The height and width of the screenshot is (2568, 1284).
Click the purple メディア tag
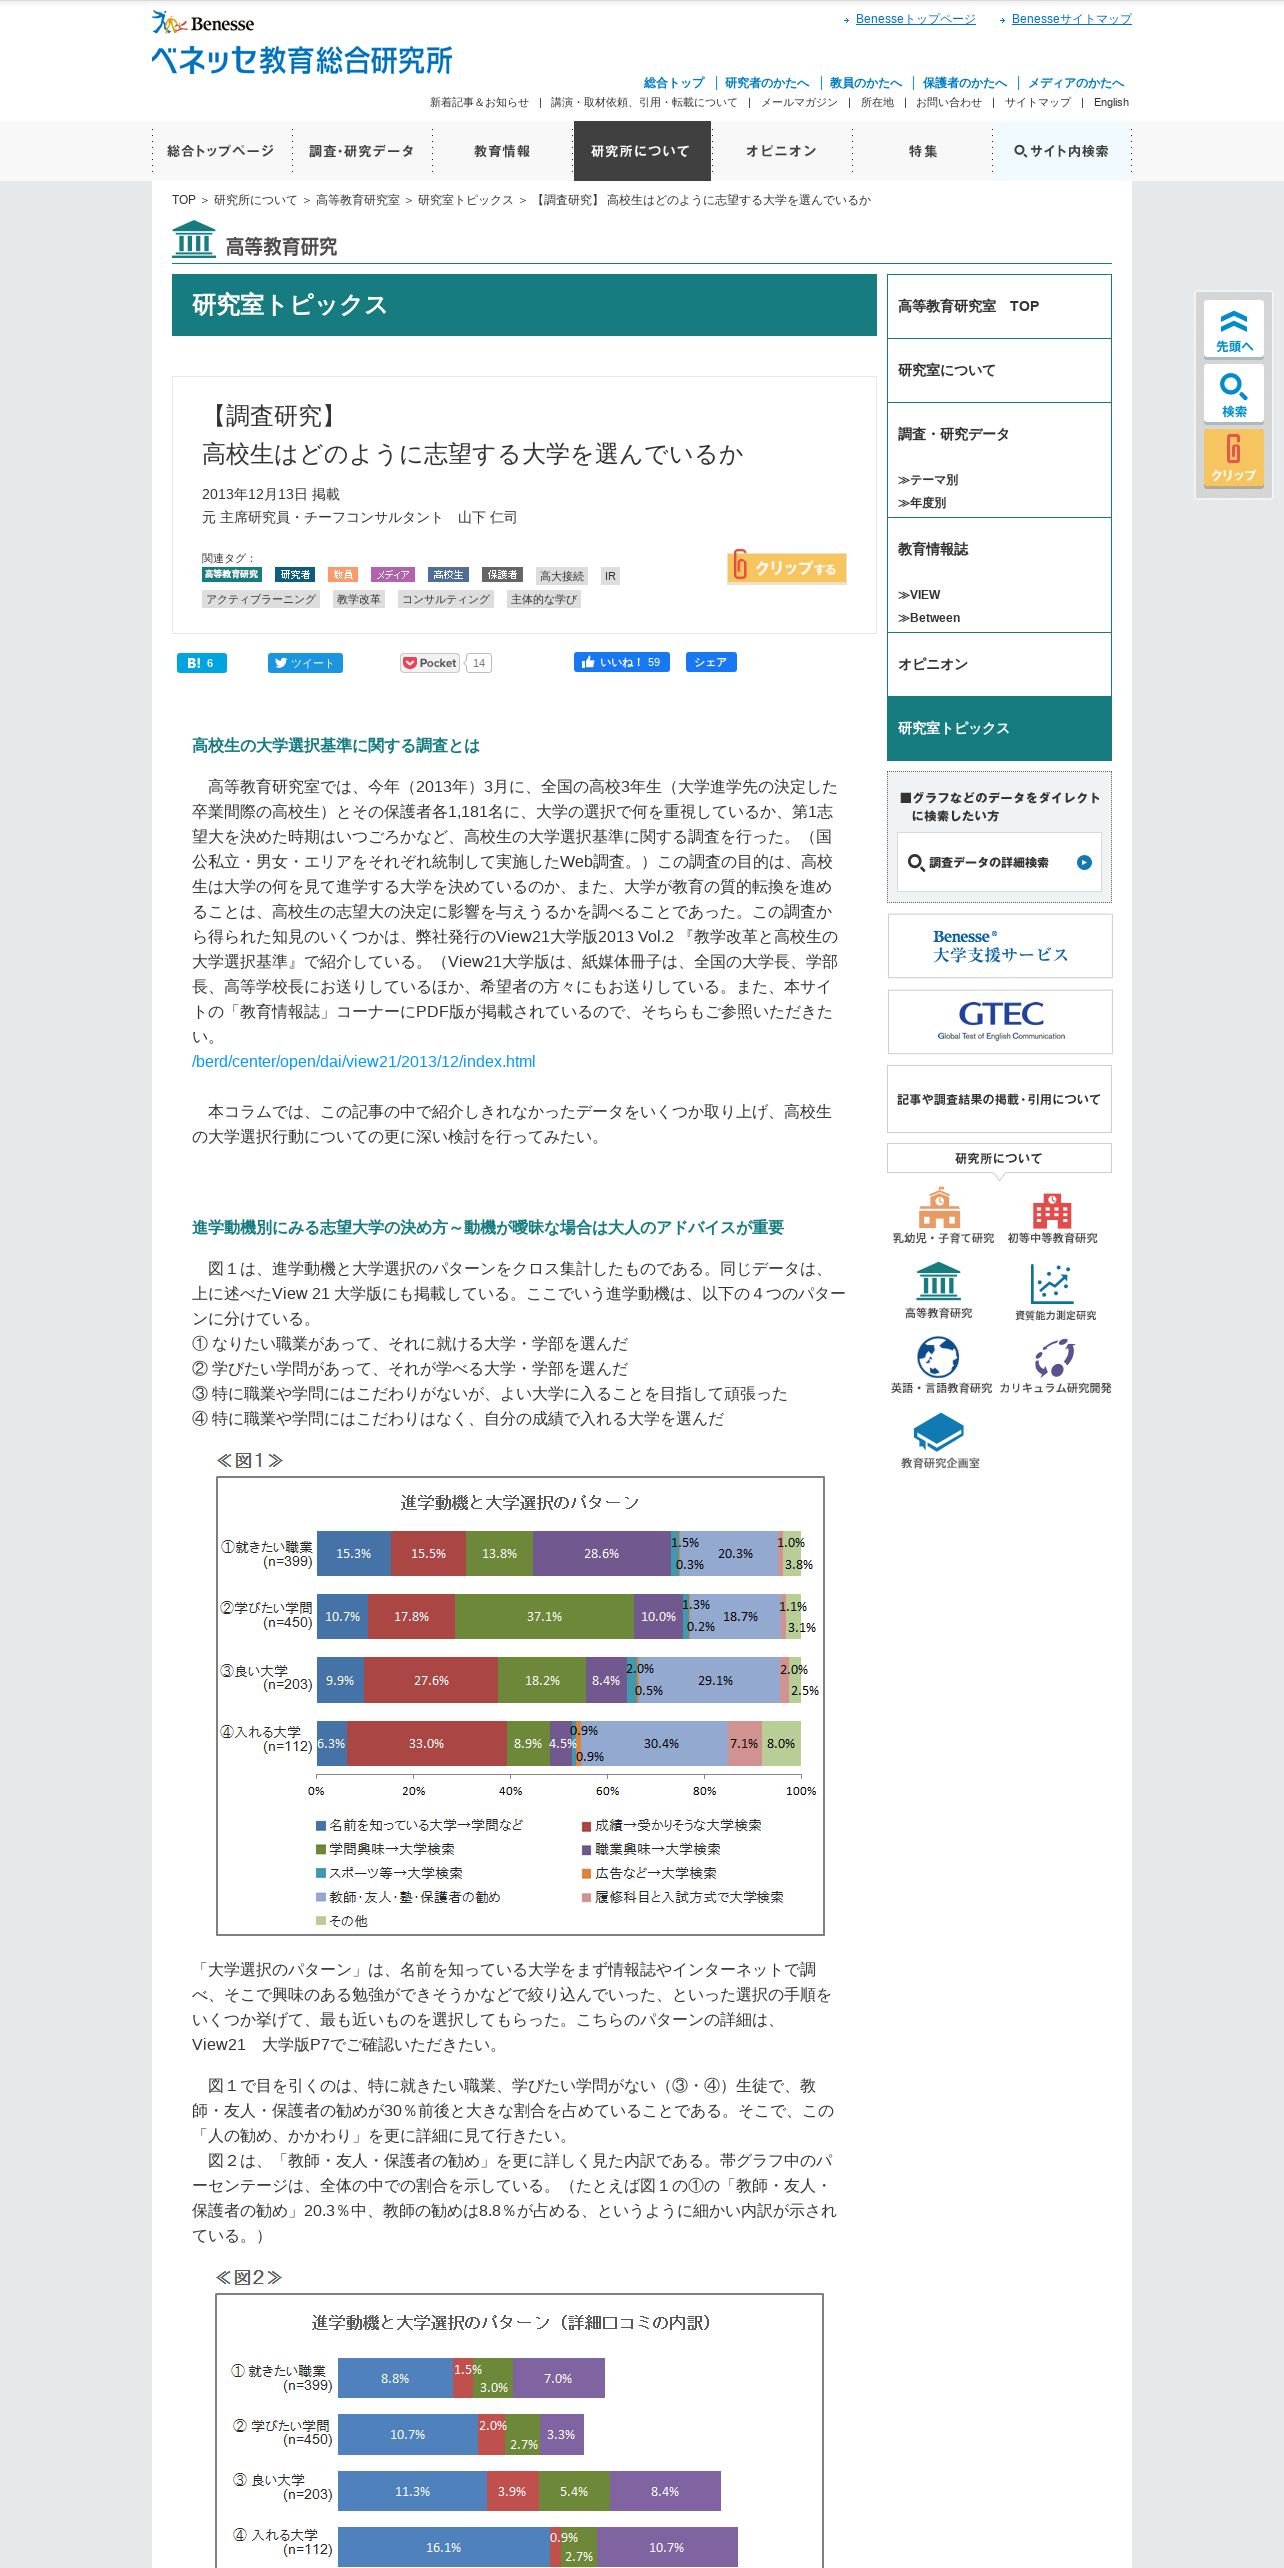[392, 575]
